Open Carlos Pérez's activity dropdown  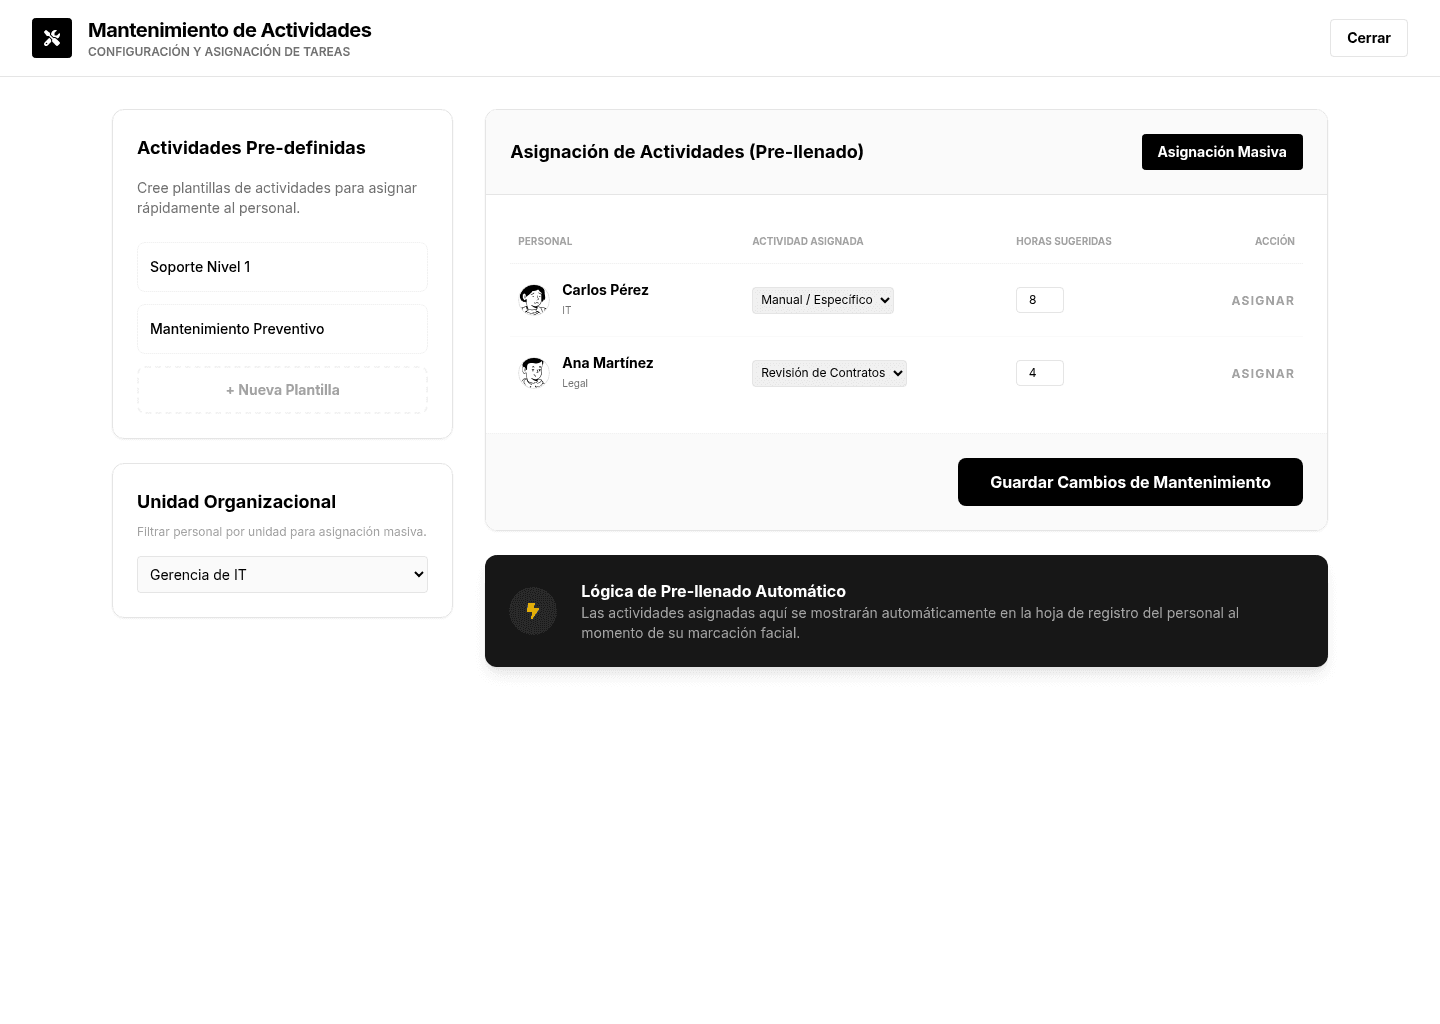(x=823, y=300)
